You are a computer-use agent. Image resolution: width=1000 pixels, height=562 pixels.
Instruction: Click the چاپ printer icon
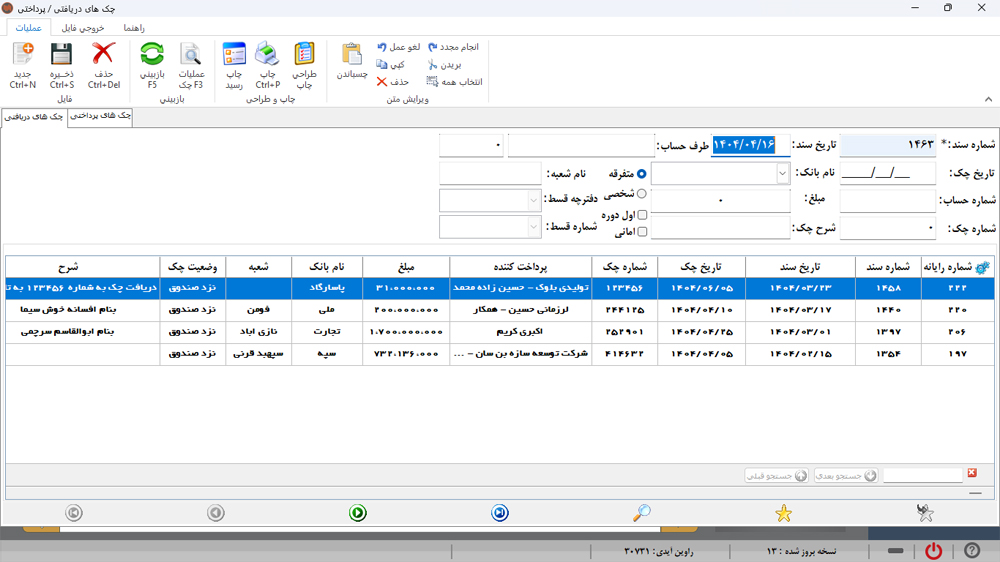[267, 55]
